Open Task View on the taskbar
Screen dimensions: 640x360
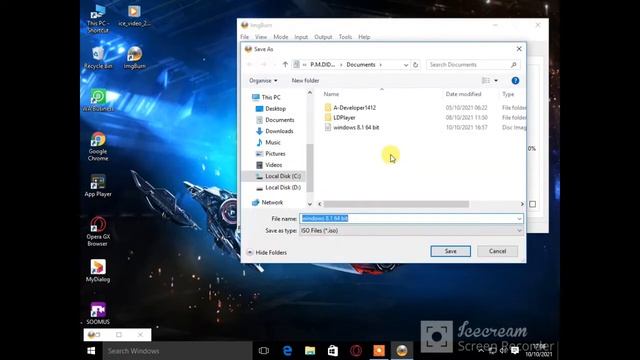click(264, 351)
